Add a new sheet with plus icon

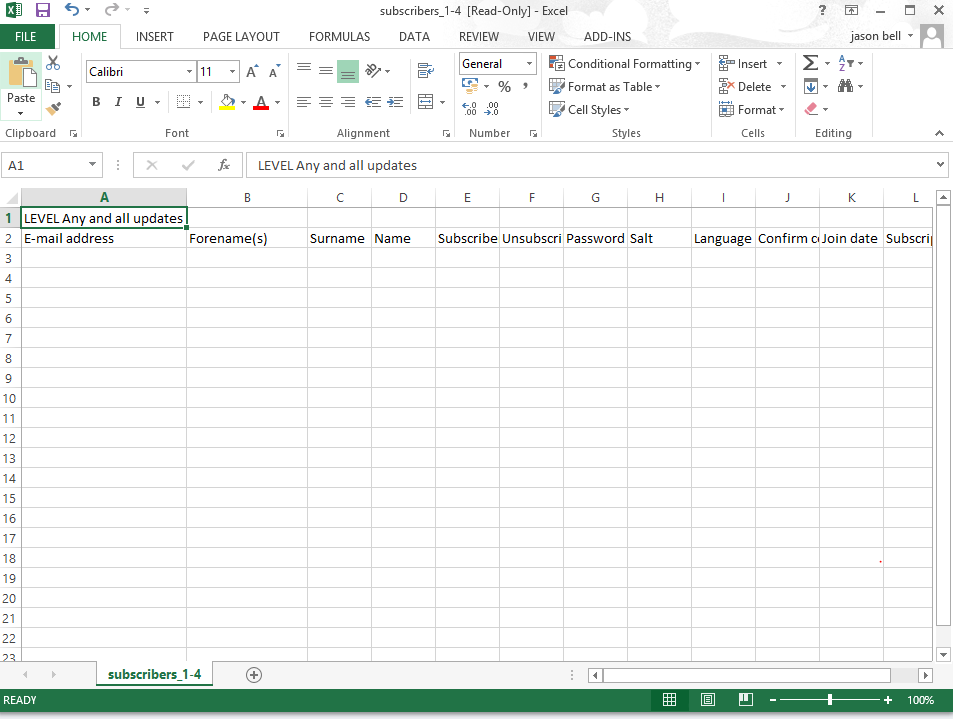pyautogui.click(x=254, y=675)
